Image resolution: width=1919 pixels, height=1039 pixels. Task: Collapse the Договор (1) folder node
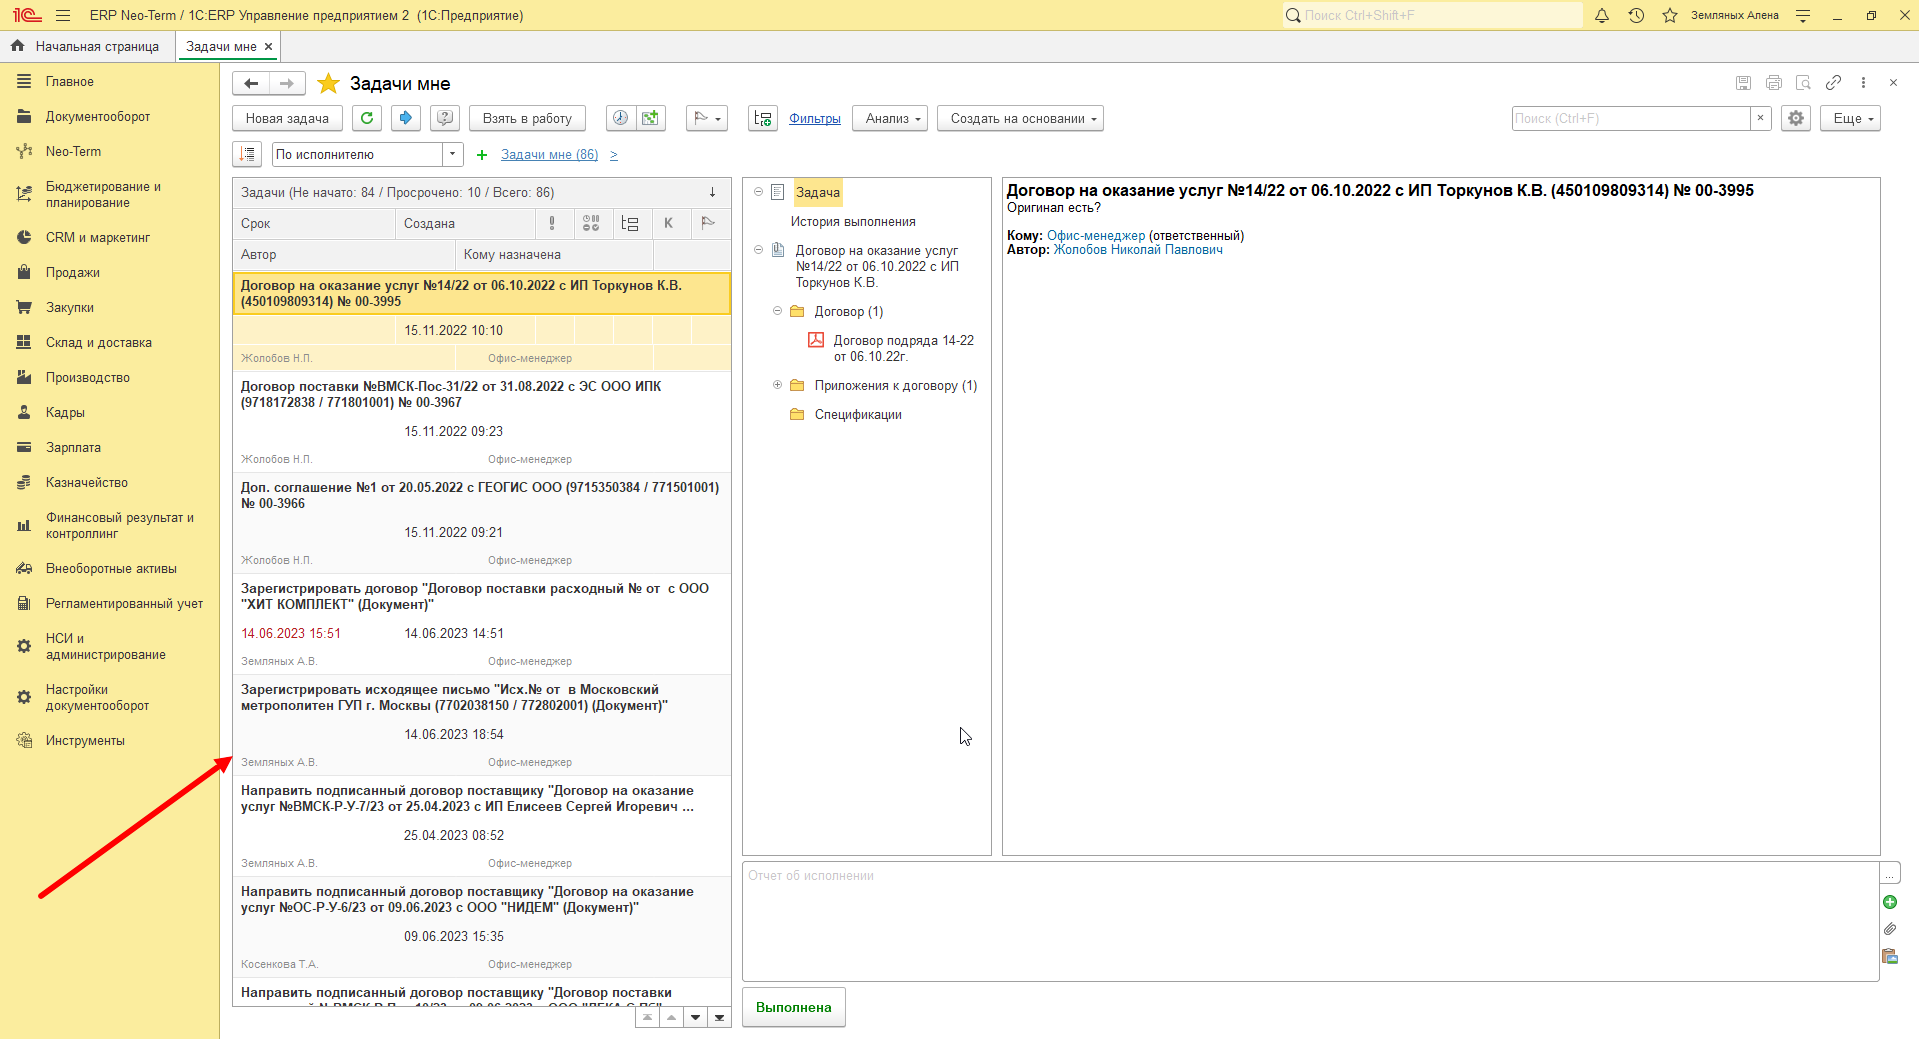(x=777, y=311)
